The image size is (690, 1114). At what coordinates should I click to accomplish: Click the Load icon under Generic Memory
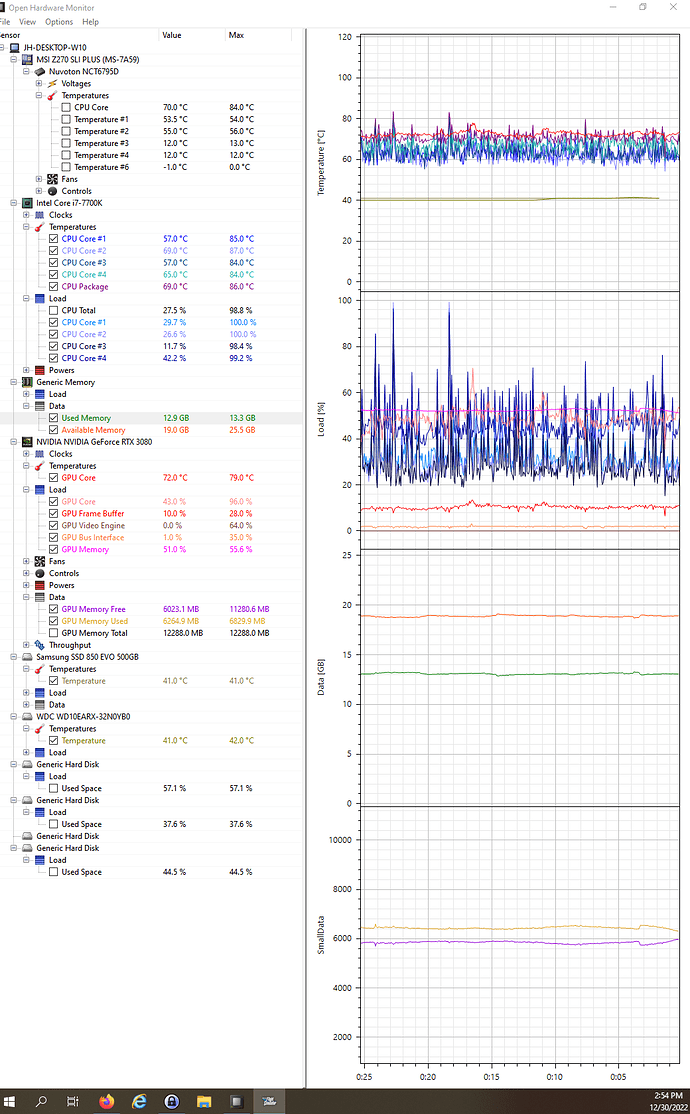pos(40,394)
